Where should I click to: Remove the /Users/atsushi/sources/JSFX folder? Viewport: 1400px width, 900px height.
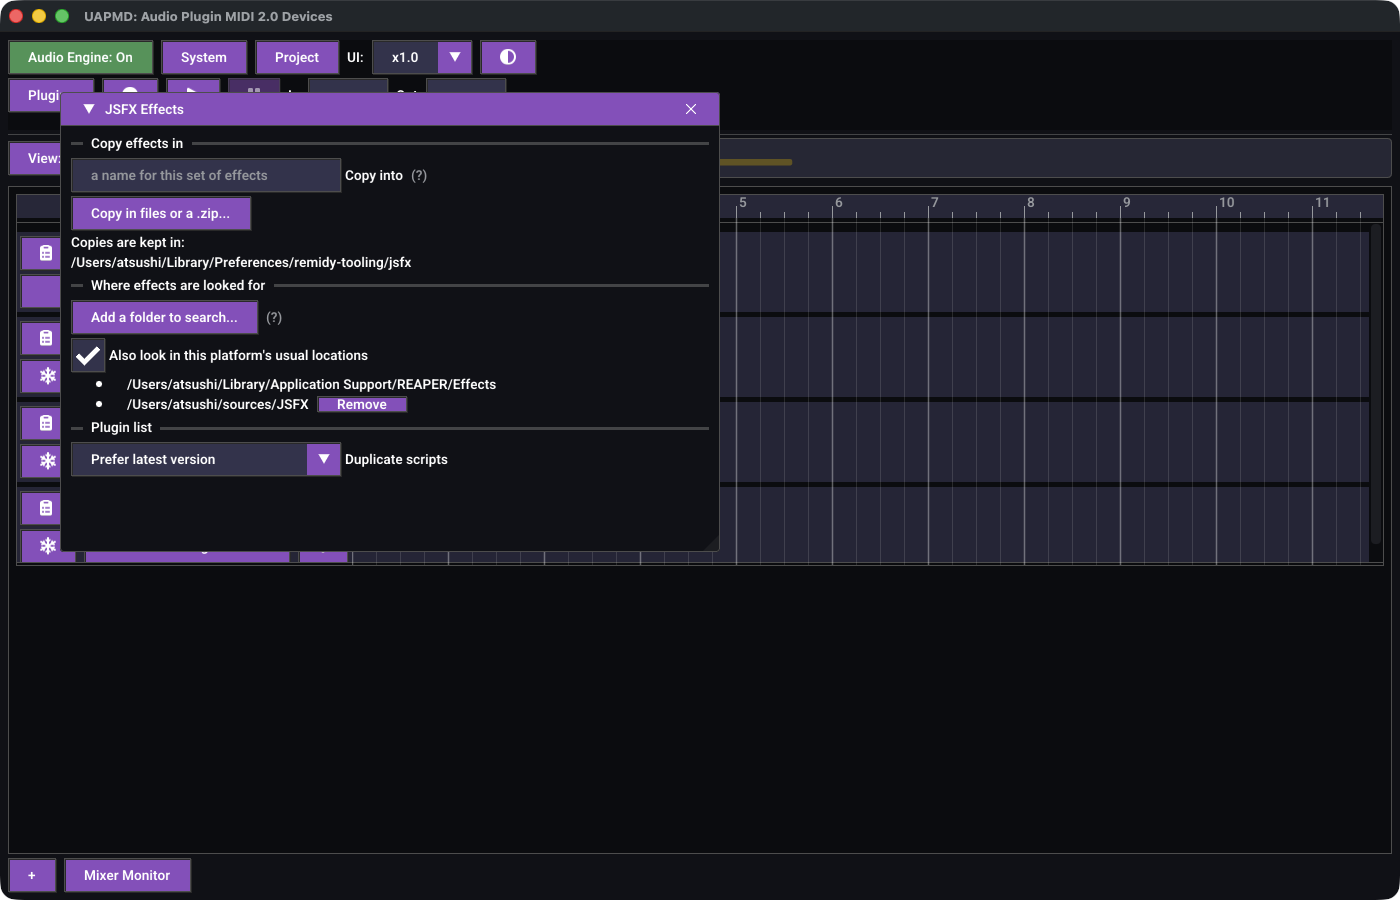[x=362, y=404]
